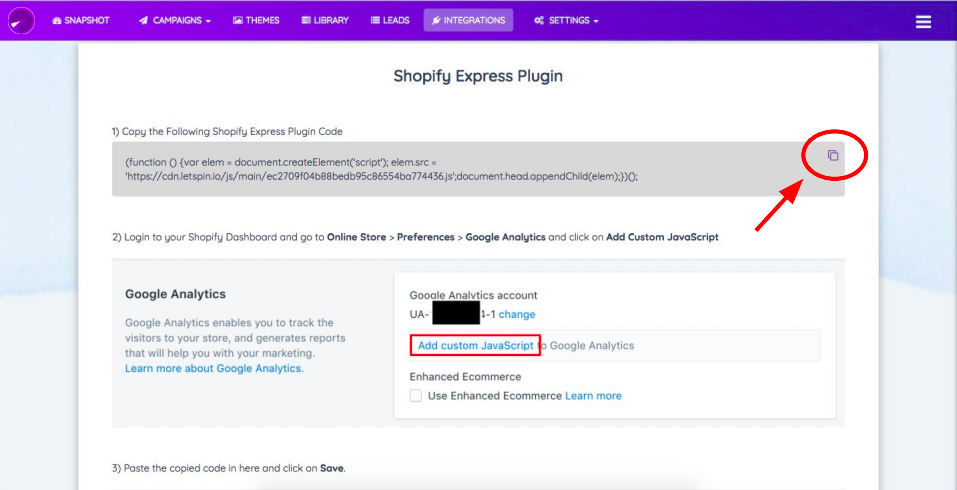The height and width of the screenshot is (490, 957).
Task: View the Leads page
Action: (390, 20)
